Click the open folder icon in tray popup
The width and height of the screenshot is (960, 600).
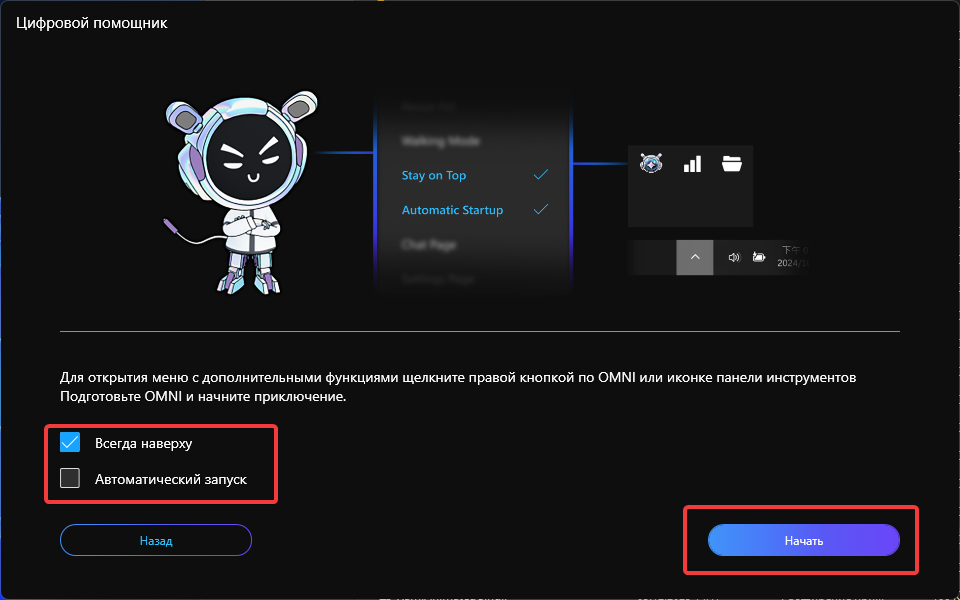pyautogui.click(x=731, y=164)
